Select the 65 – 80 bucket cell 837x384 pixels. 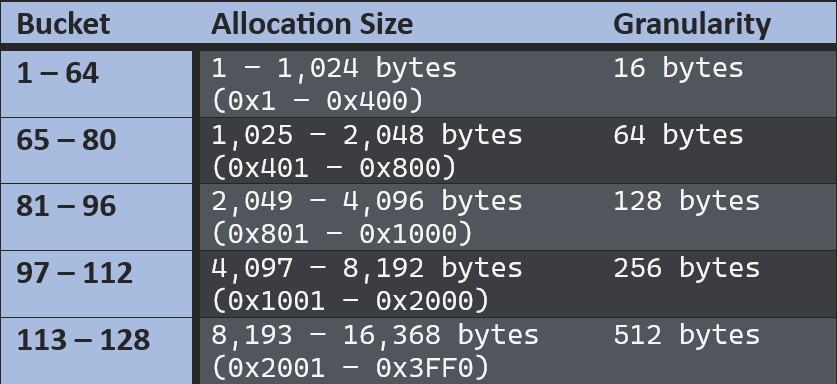96,151
